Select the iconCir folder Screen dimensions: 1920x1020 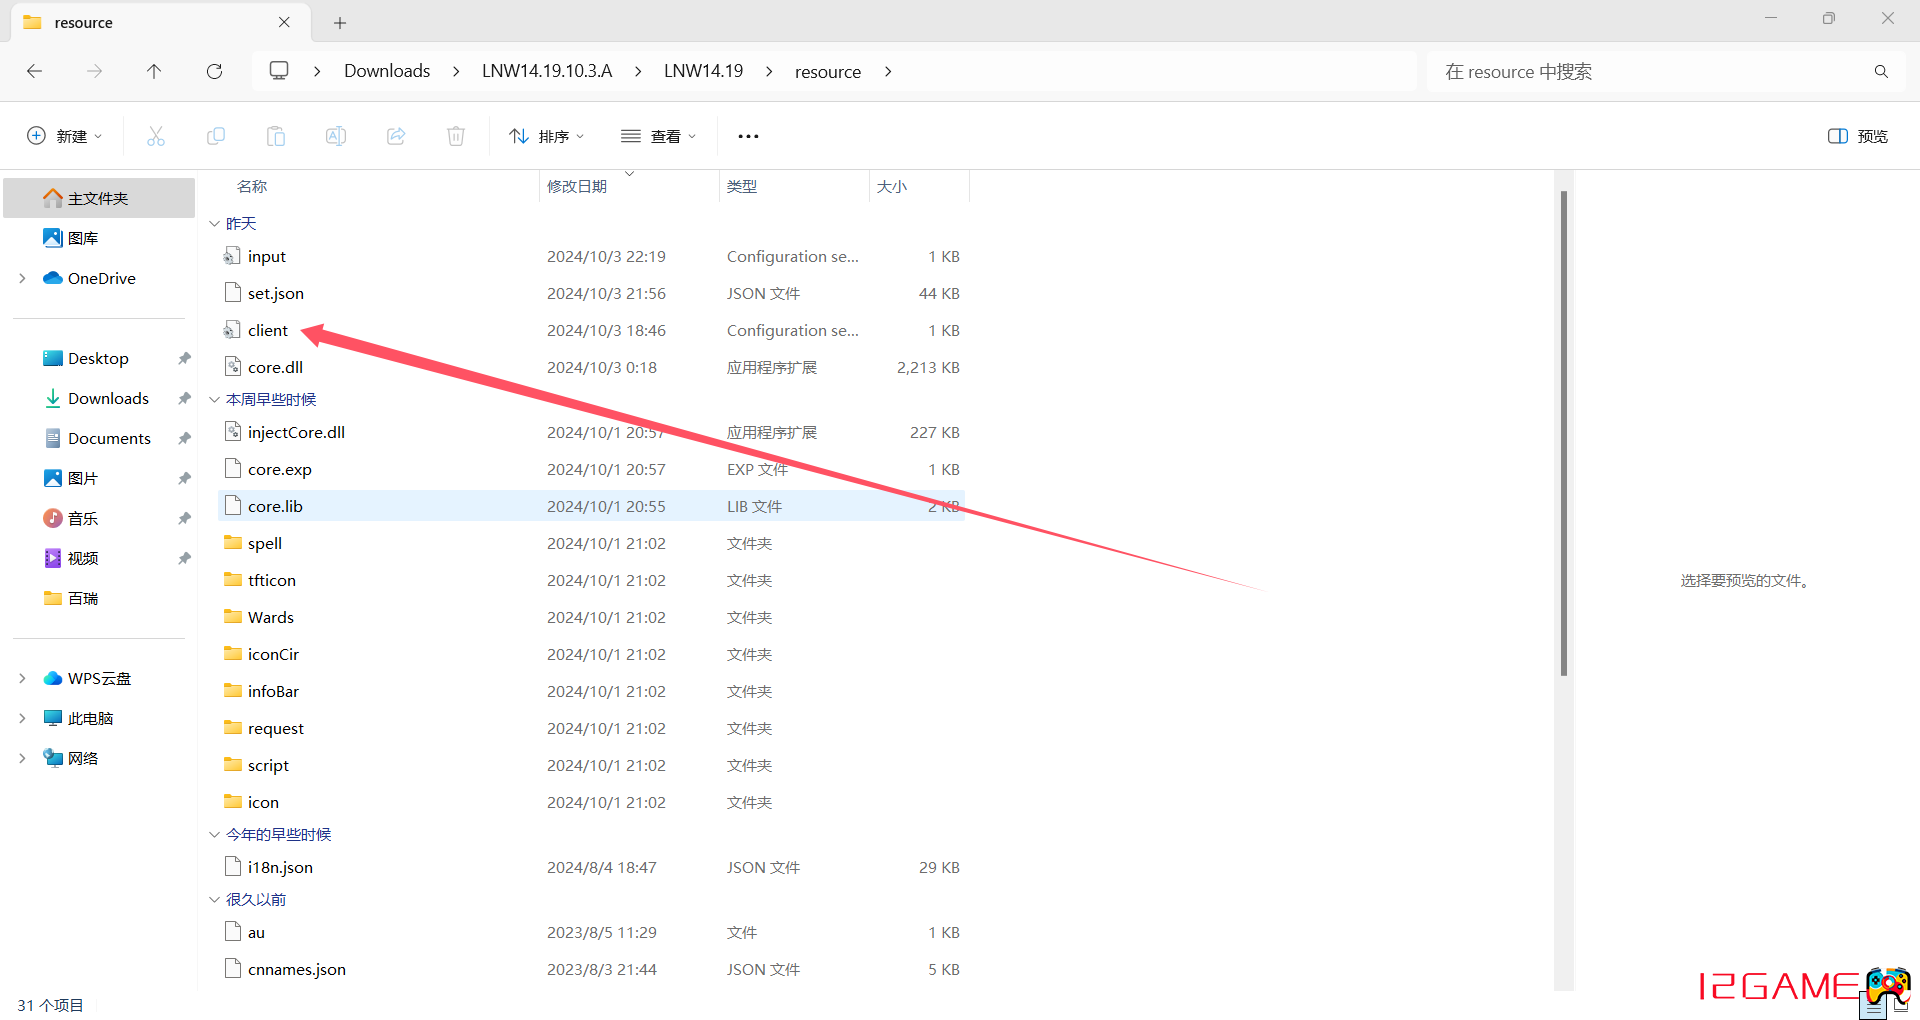pyautogui.click(x=591, y=654)
